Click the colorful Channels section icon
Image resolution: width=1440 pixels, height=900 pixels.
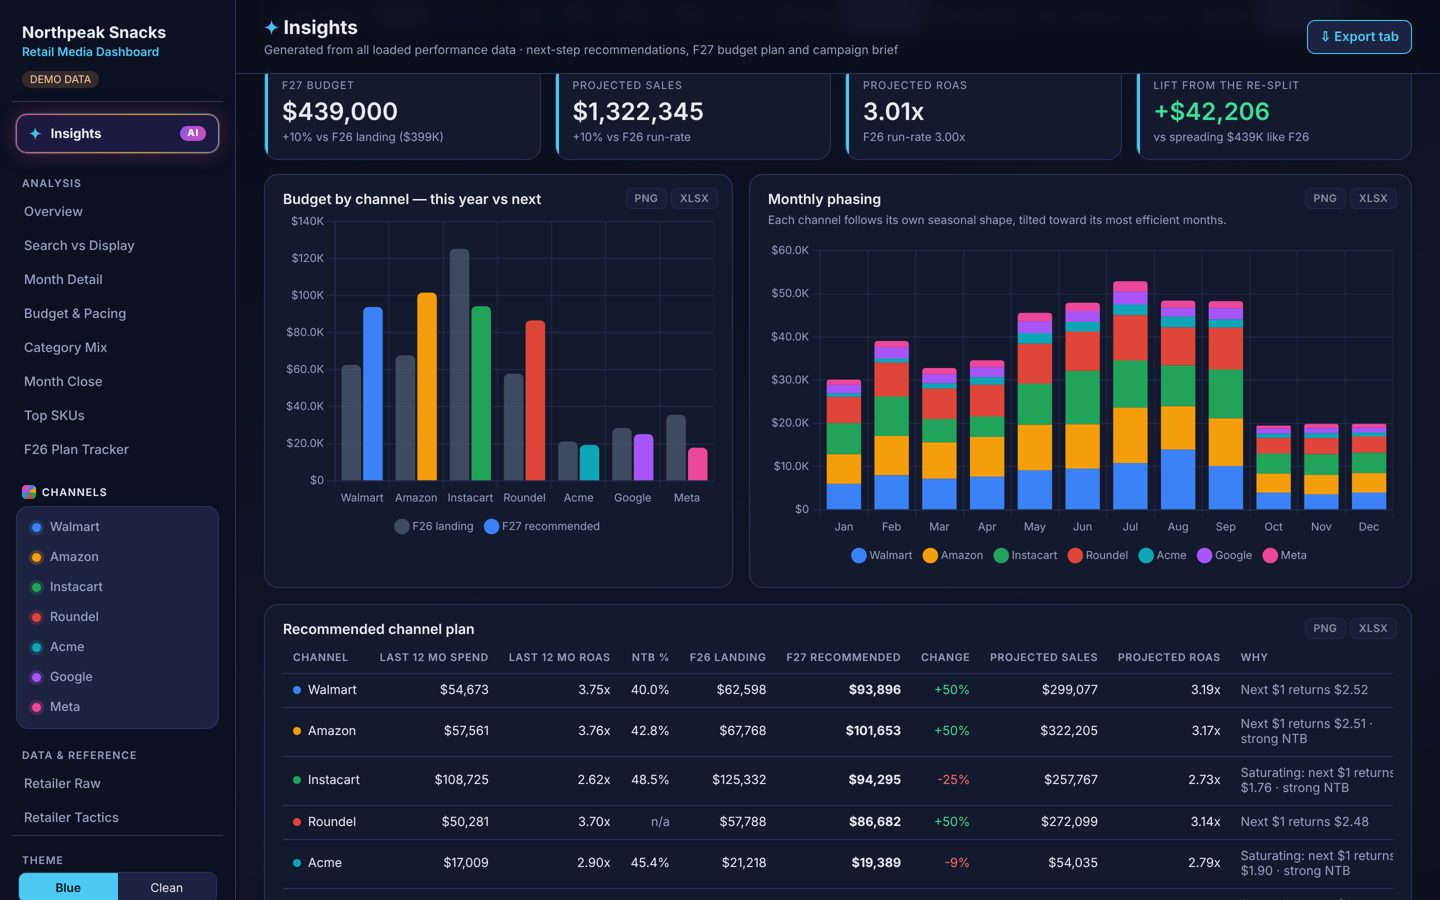pyautogui.click(x=29, y=492)
